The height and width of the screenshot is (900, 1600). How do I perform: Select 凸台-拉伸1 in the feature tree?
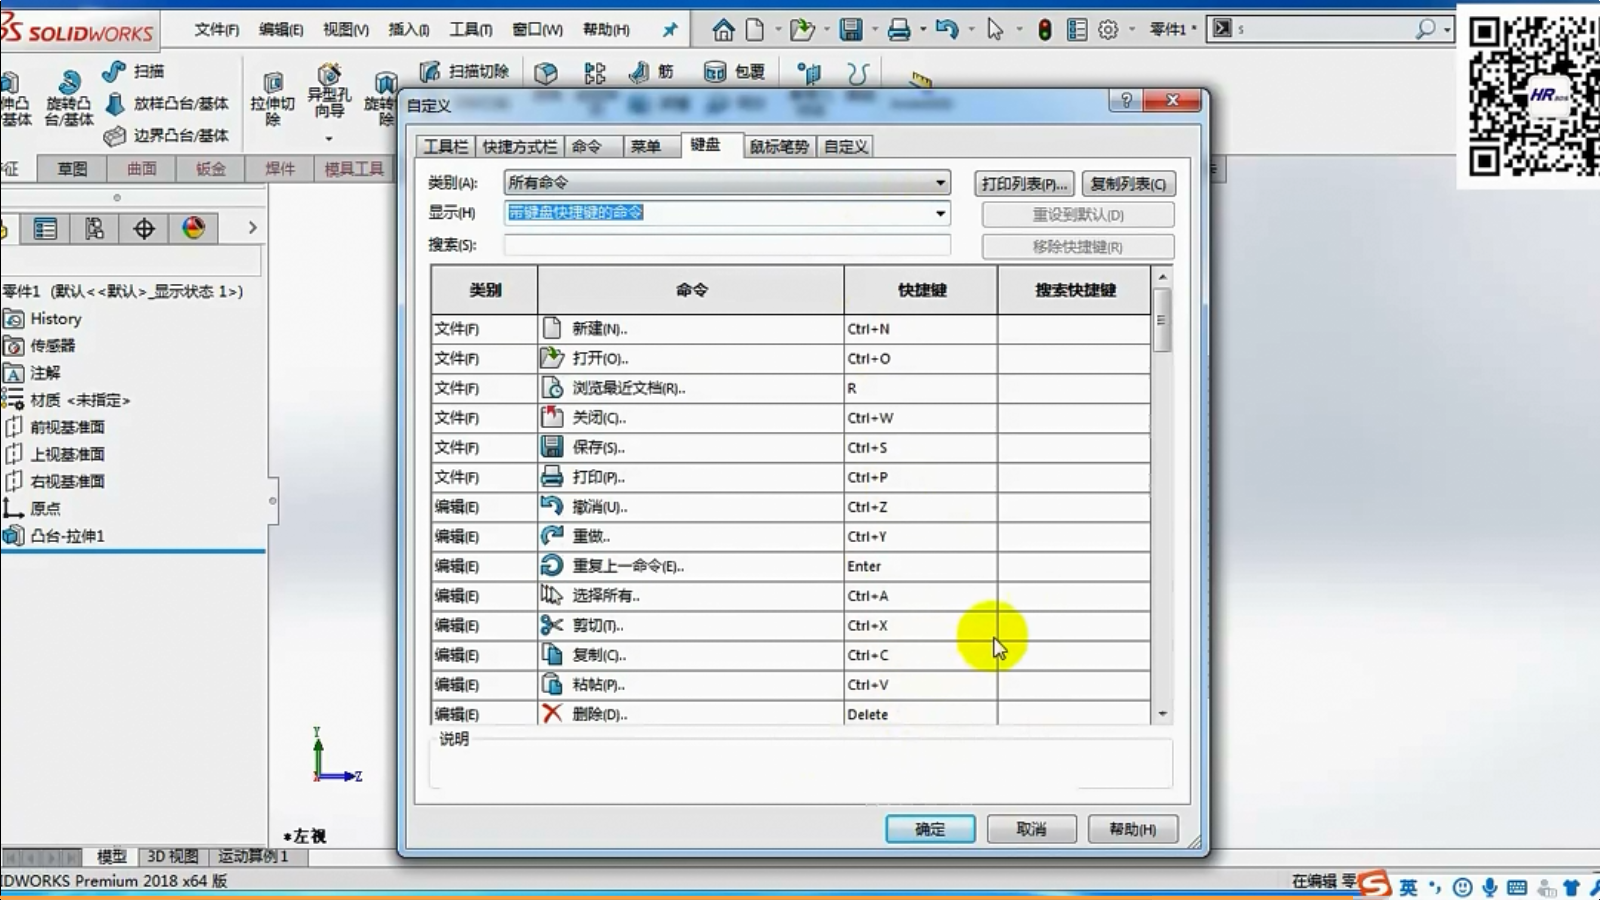point(67,536)
